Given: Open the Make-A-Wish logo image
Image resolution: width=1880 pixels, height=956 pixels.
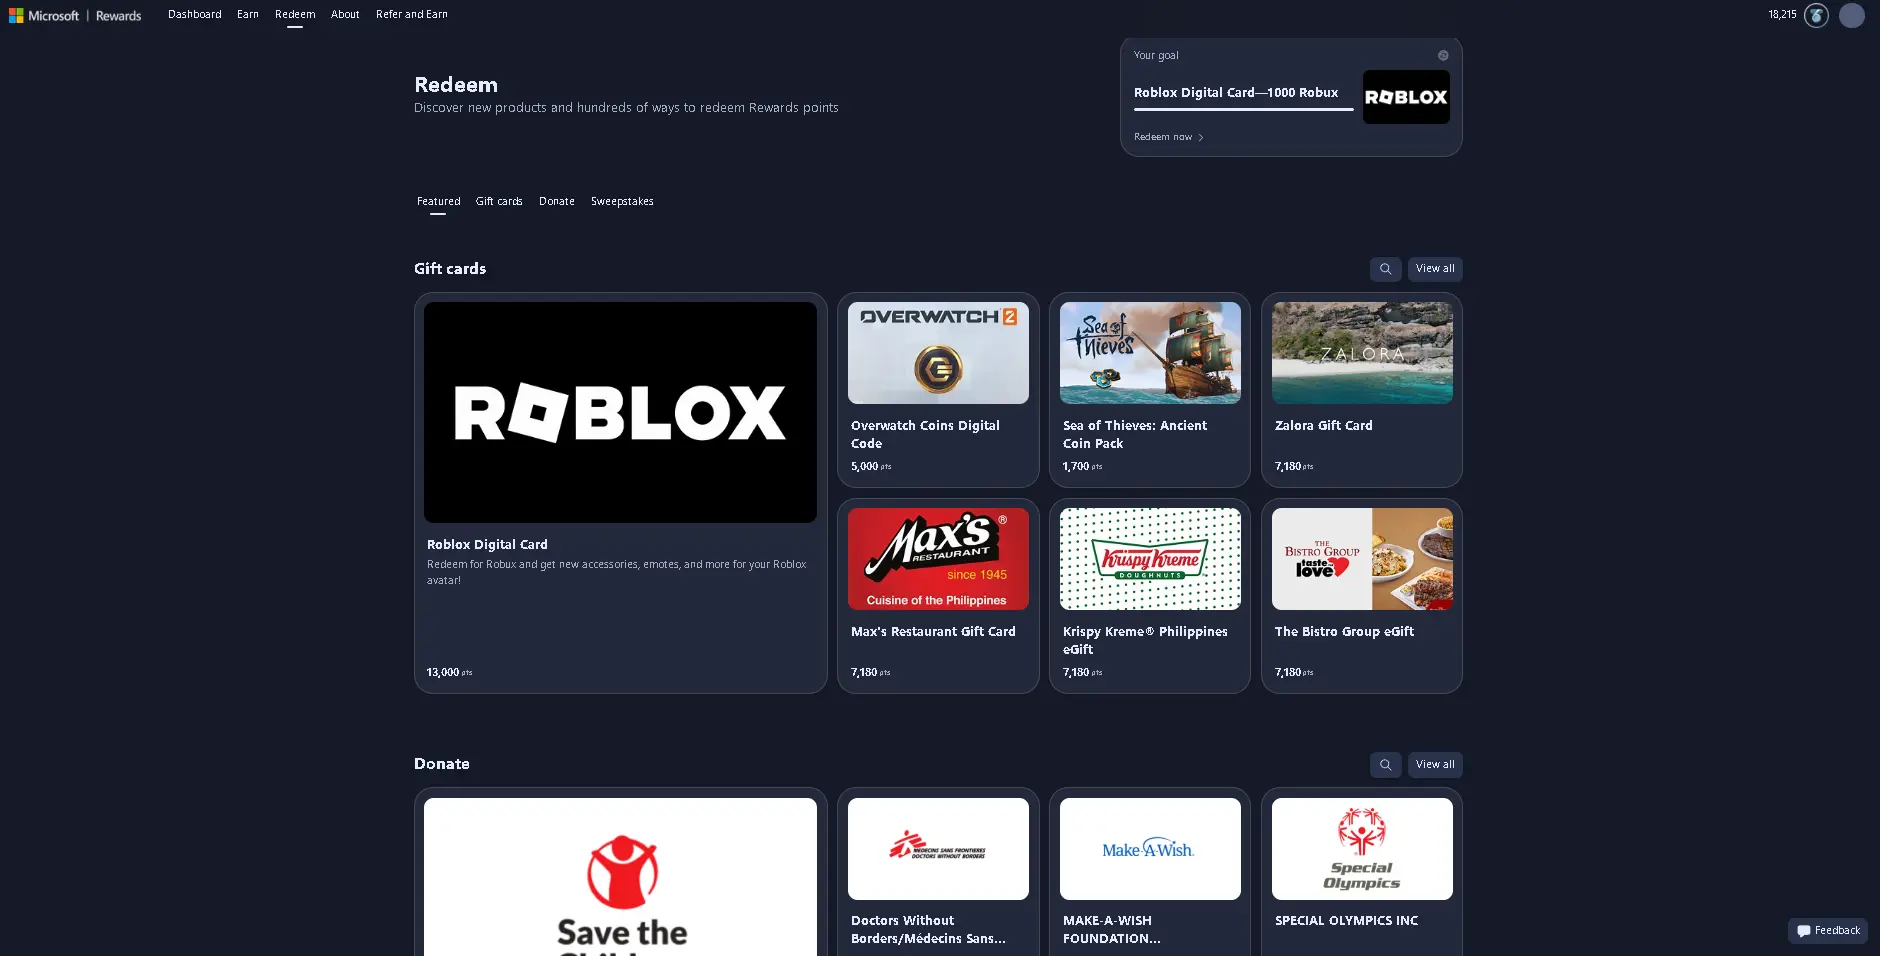Looking at the screenshot, I should pos(1150,849).
